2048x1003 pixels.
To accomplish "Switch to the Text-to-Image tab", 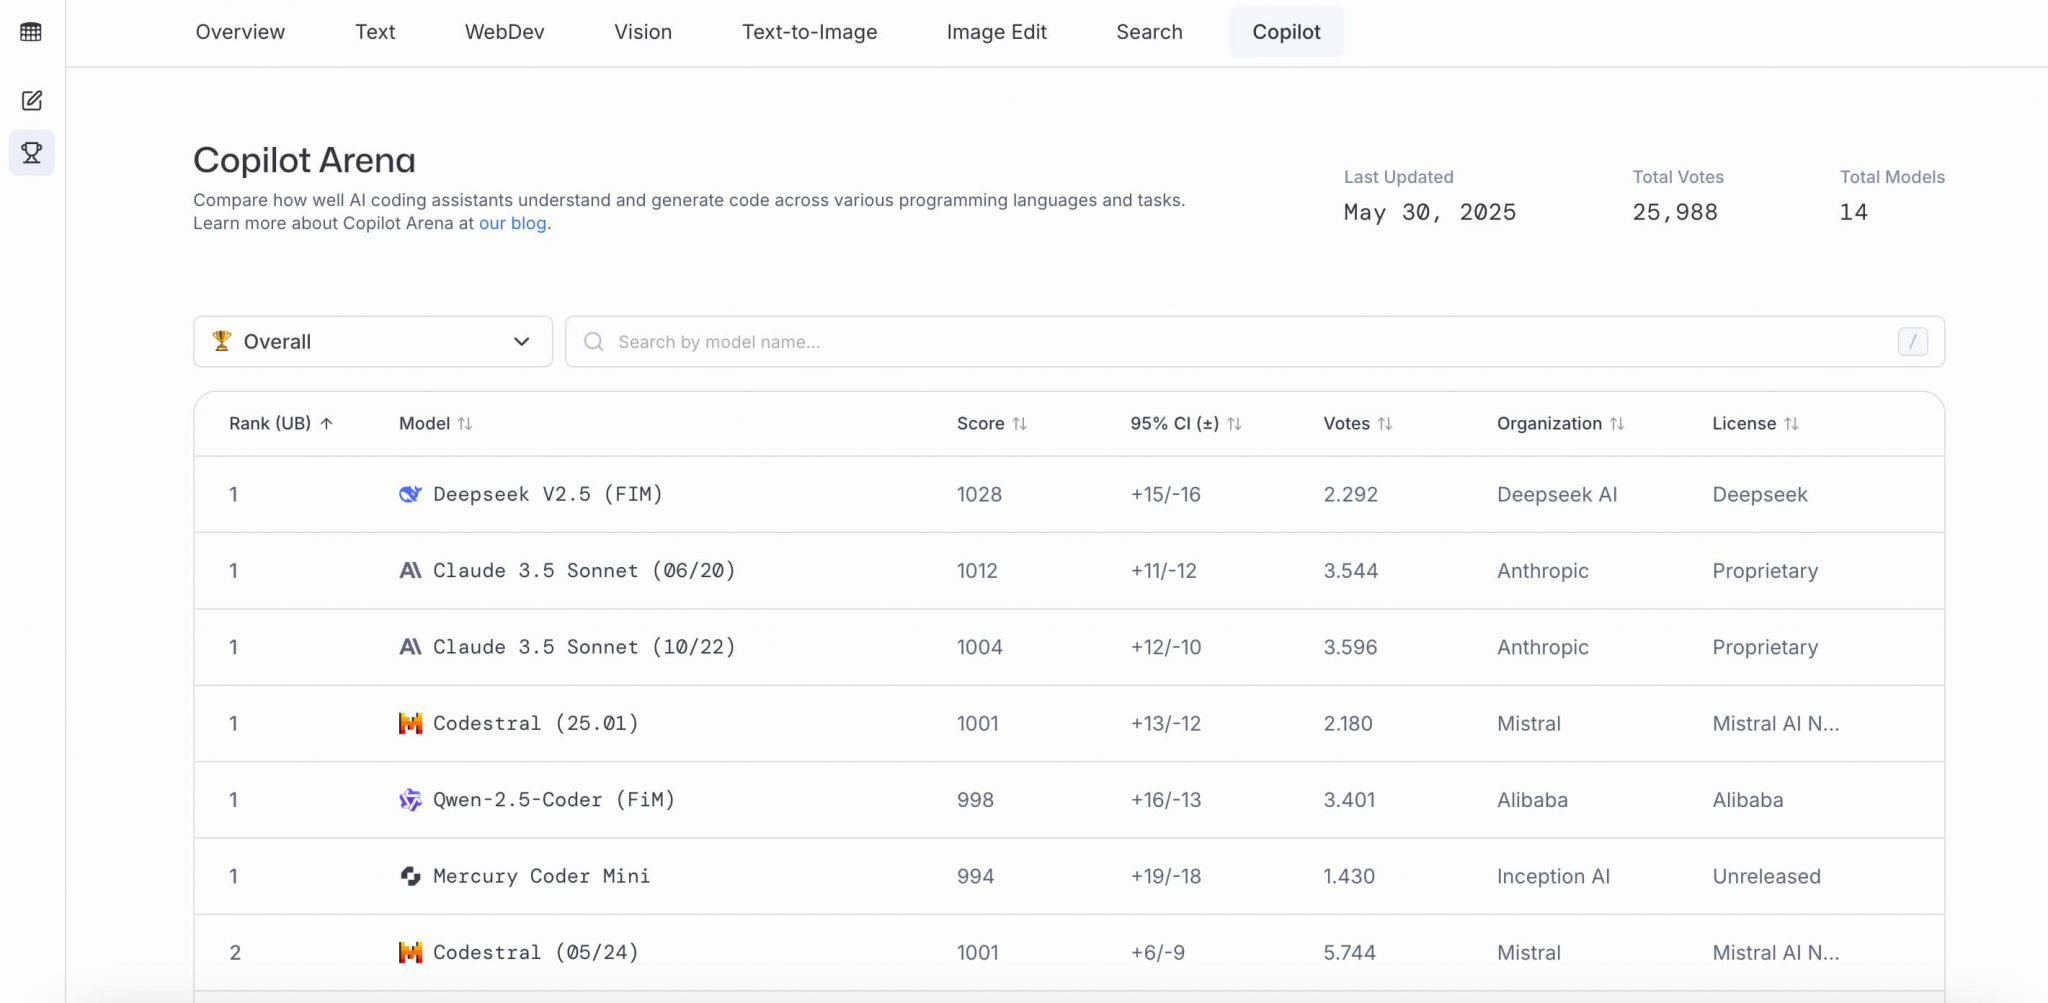I will [x=809, y=32].
